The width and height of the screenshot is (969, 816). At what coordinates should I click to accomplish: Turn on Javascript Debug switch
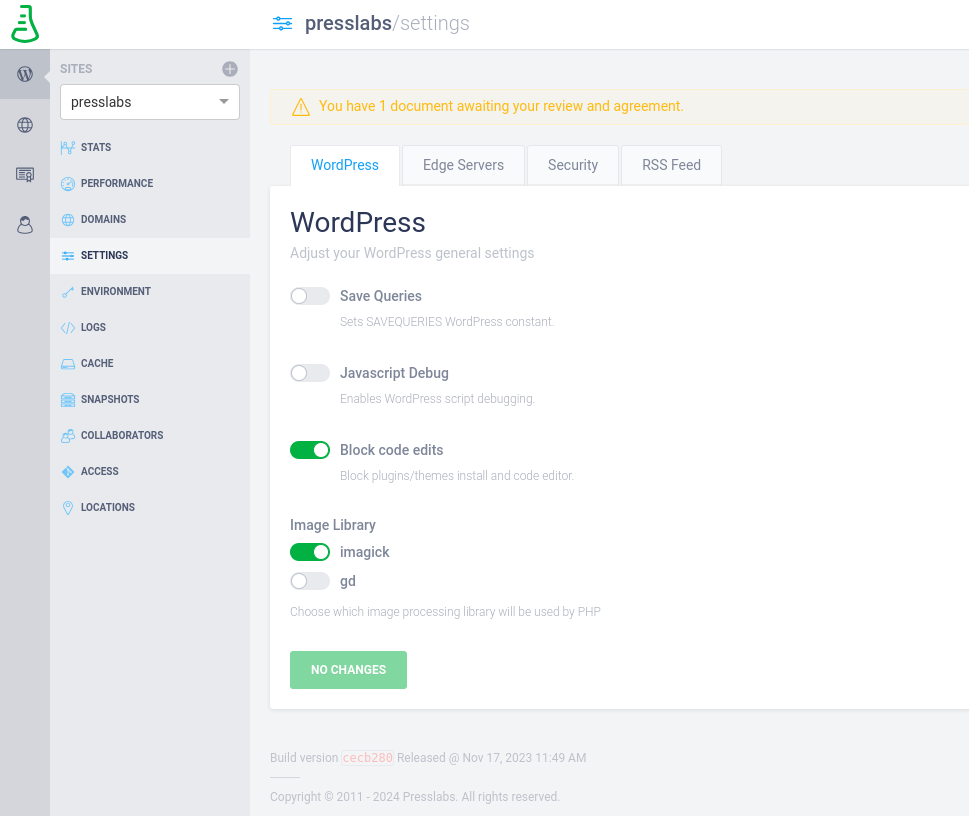coord(310,373)
